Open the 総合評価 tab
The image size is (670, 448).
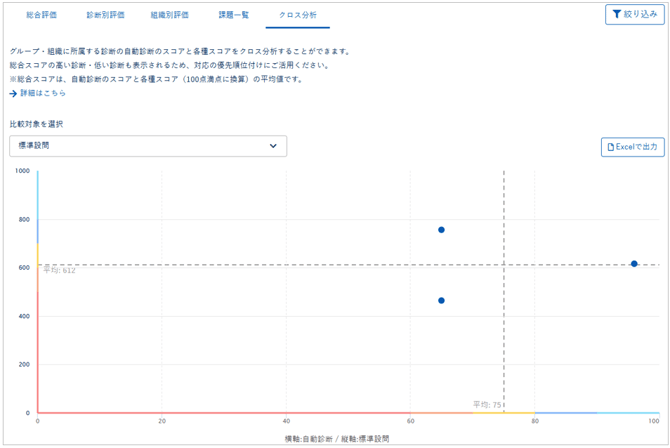[x=41, y=15]
